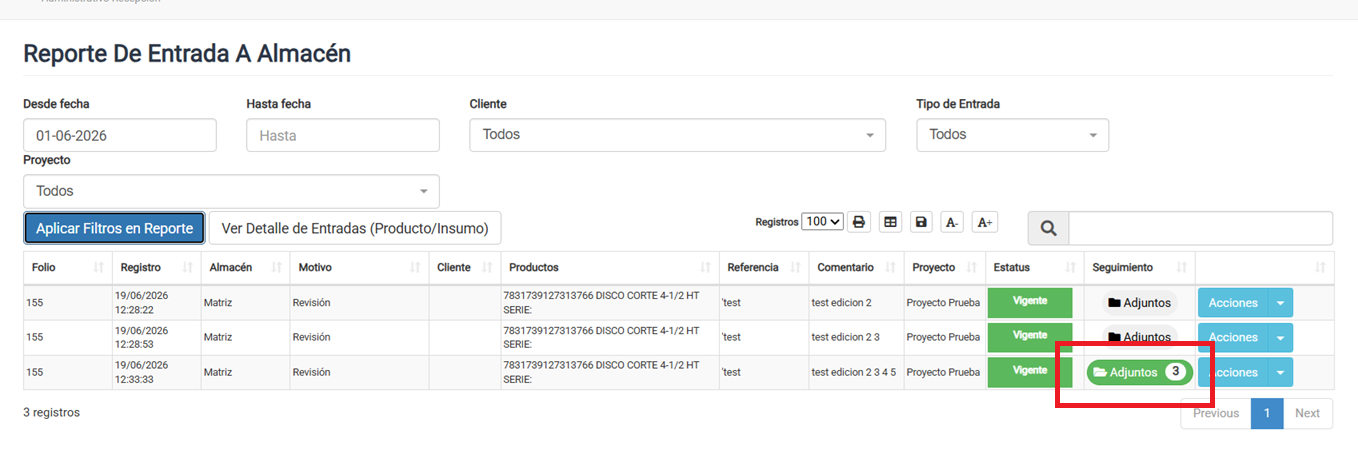The height and width of the screenshot is (470, 1358).
Task: Click the comment cell 'test edicion 2 3 4 5'
Action: [854, 372]
